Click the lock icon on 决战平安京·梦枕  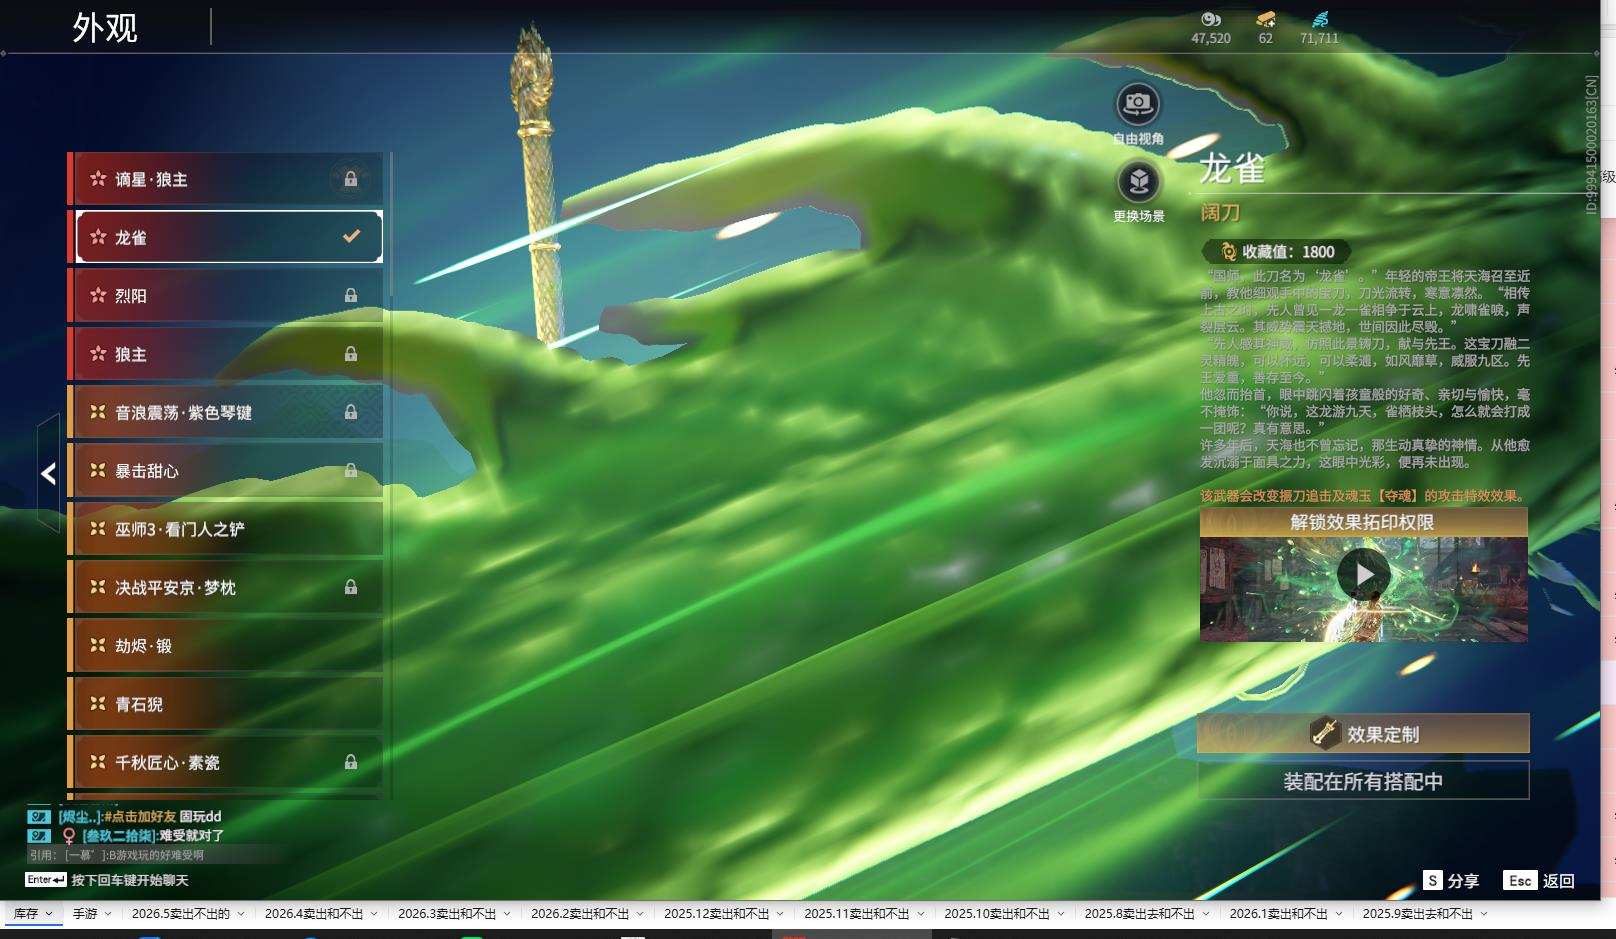tap(351, 587)
